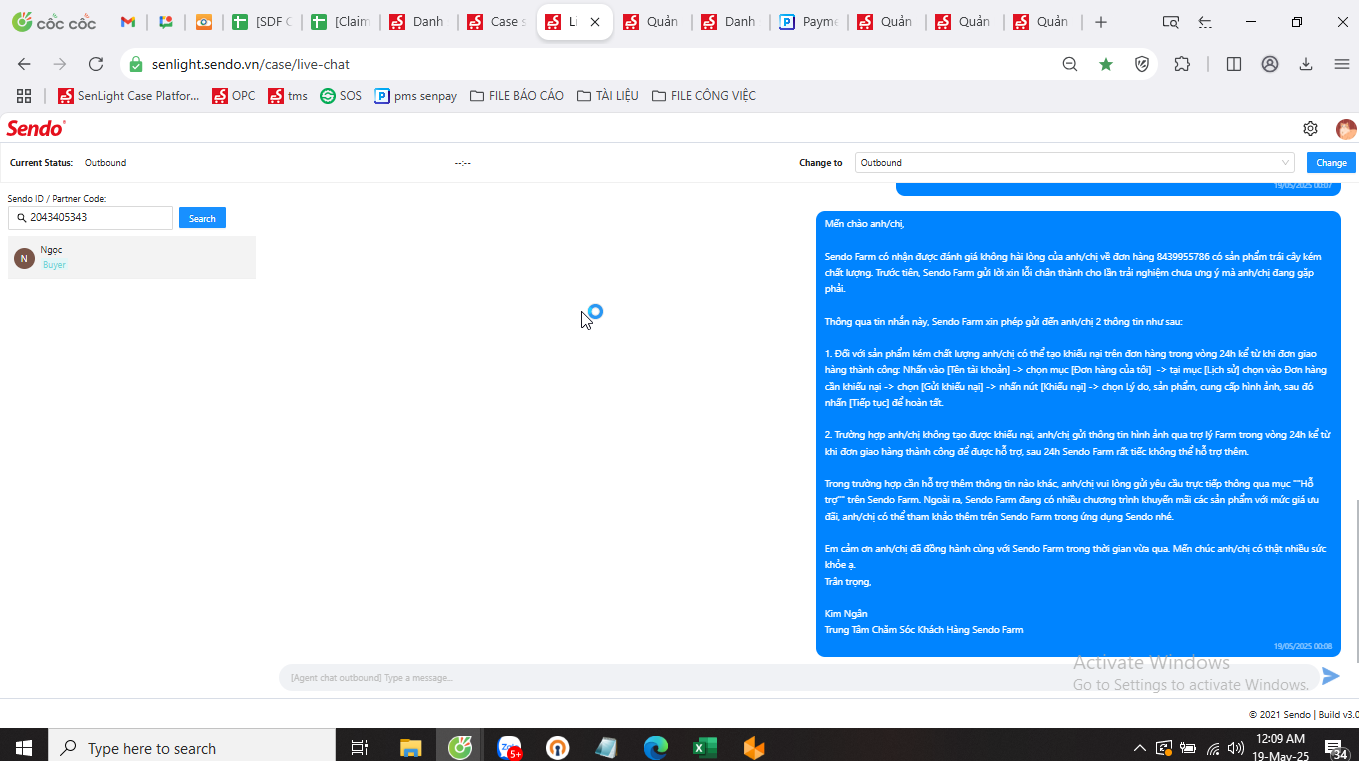Open Zalo from the taskbar
The height and width of the screenshot is (761, 1359).
[x=509, y=746]
